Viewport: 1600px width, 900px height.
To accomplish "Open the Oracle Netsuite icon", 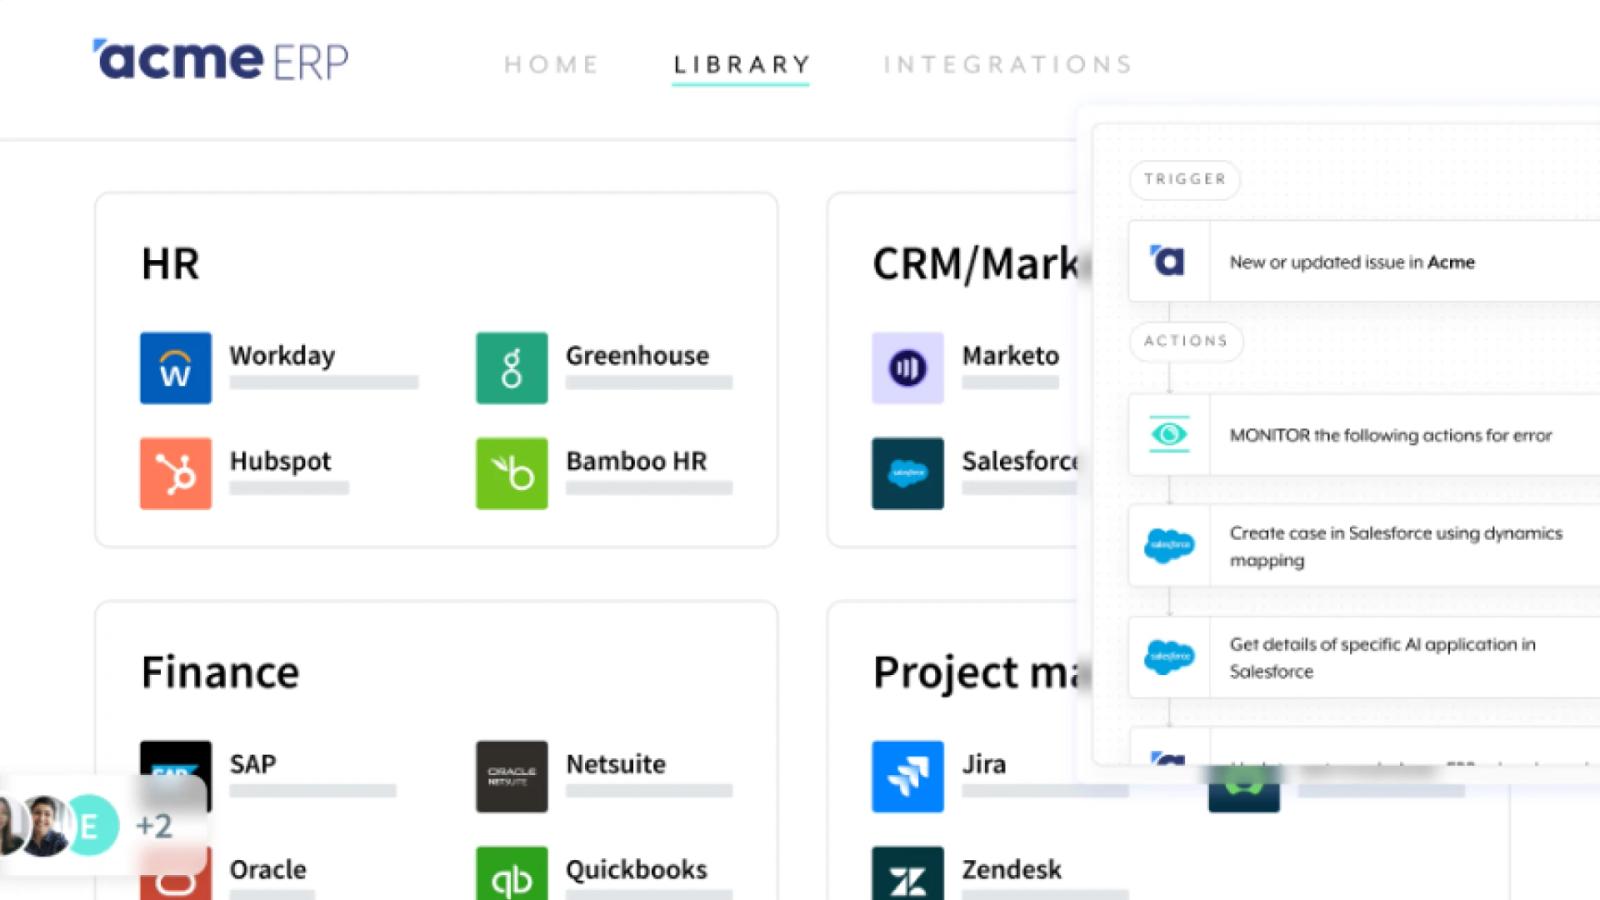I will 512,776.
